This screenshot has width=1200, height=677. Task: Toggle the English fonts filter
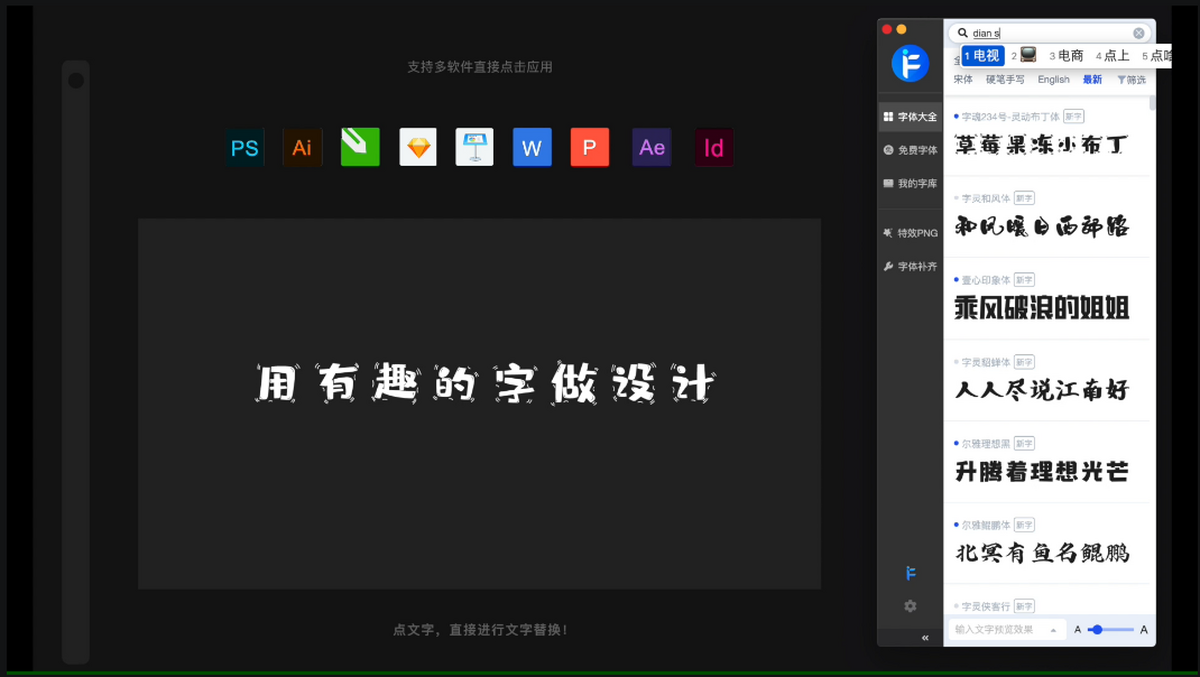click(x=1053, y=79)
